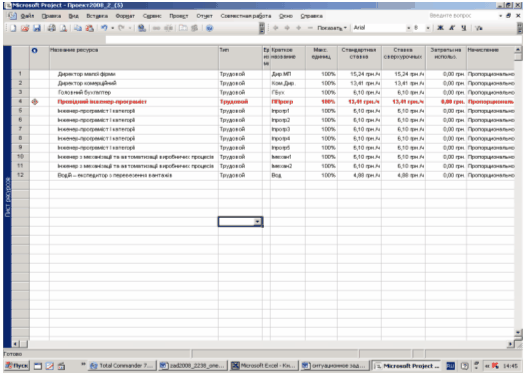The height and width of the screenshot is (374, 524).
Task: Open print preview magnifier icon
Action: [63, 28]
